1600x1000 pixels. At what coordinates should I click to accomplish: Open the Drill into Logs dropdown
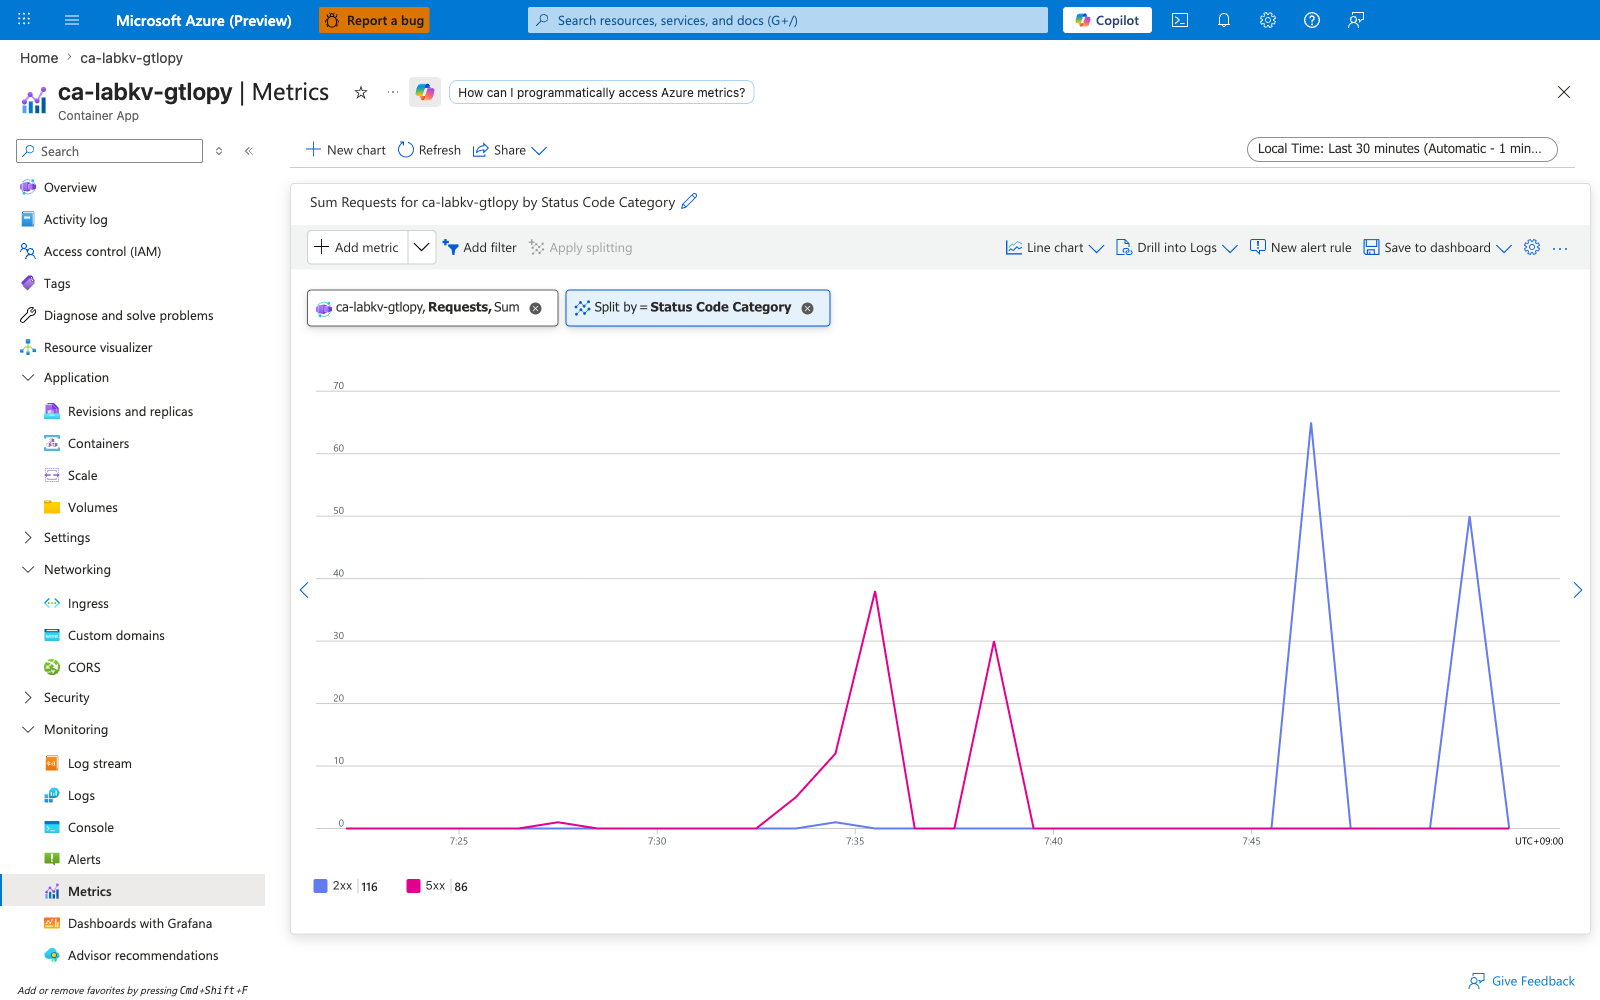click(x=1177, y=247)
